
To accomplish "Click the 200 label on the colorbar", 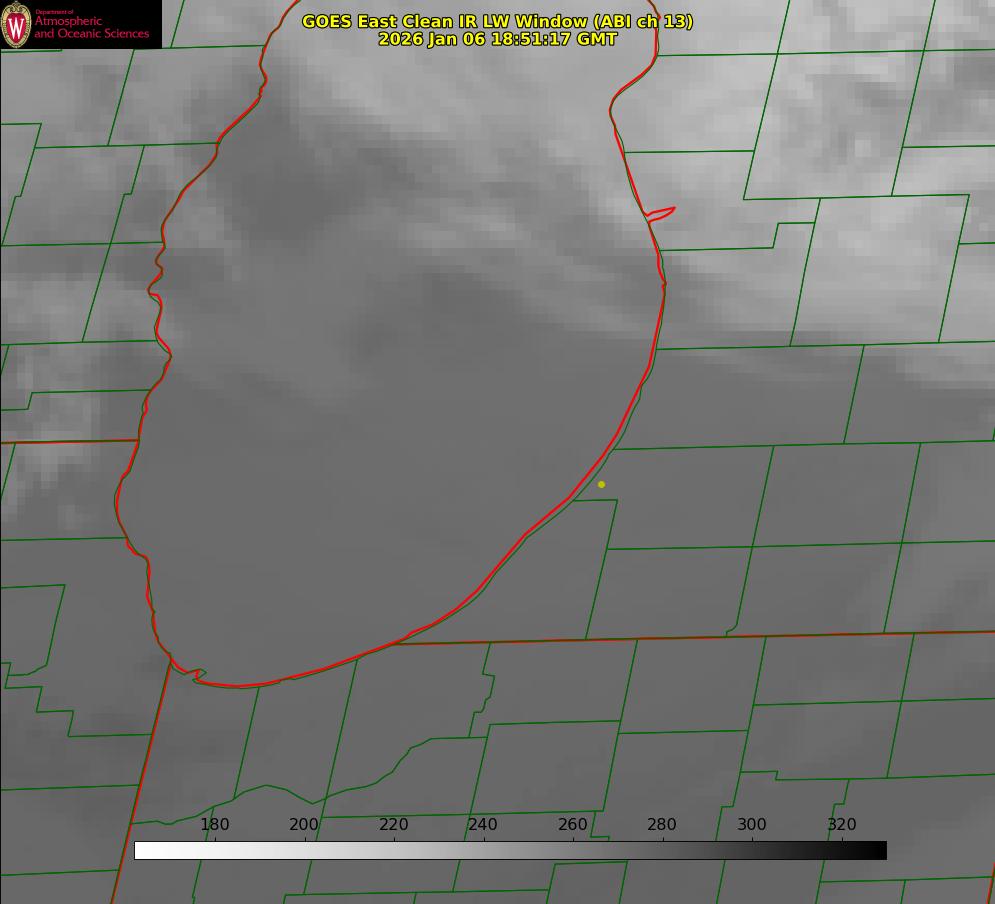I will coord(304,824).
